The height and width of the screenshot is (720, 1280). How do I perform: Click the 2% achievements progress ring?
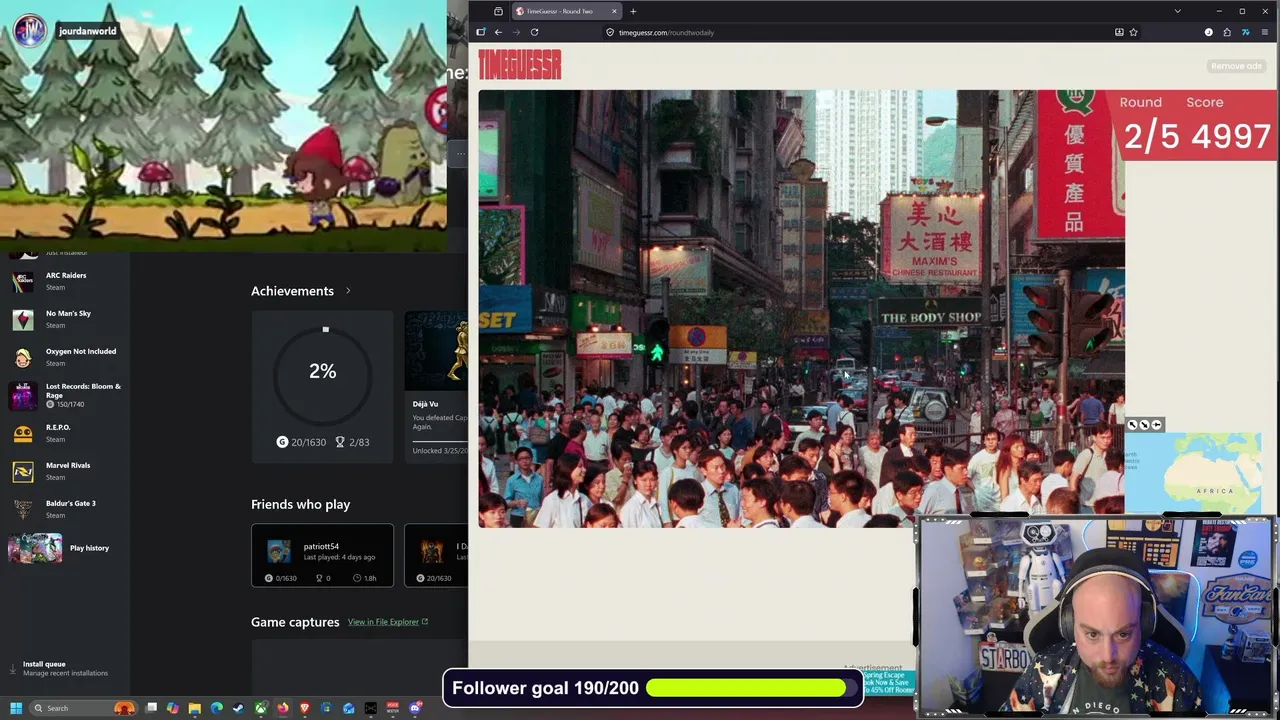click(322, 372)
